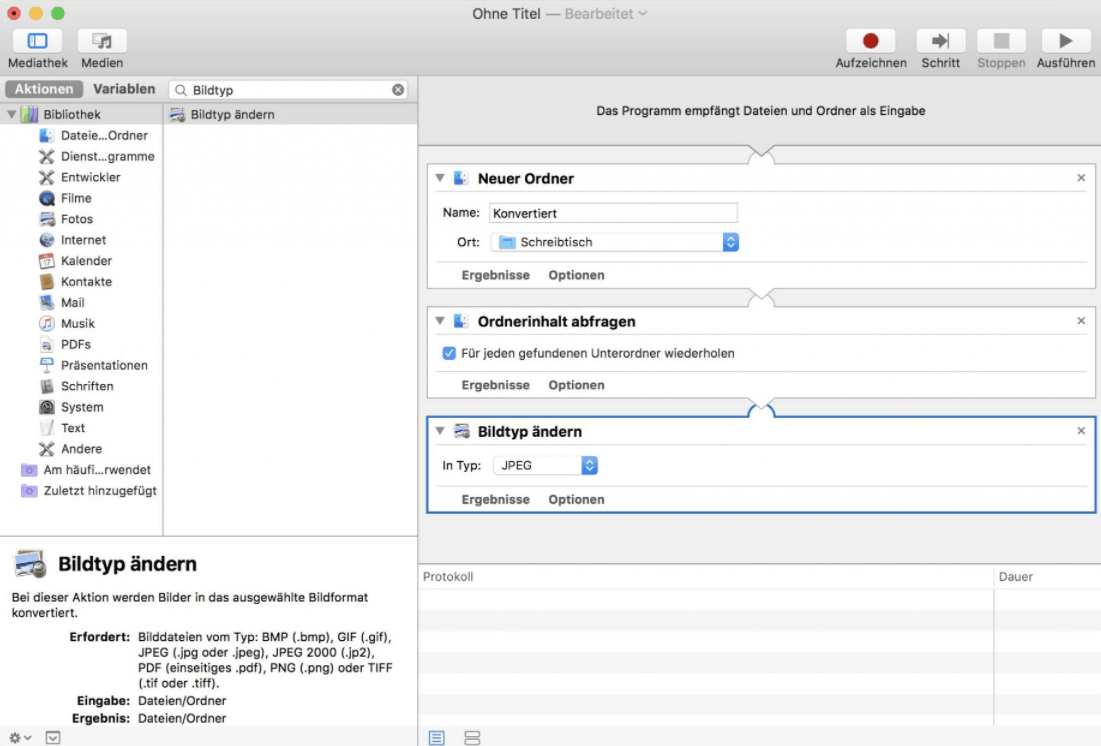Open the gear settings menu
Viewport: 1101px width, 746px height.
pos(19,738)
